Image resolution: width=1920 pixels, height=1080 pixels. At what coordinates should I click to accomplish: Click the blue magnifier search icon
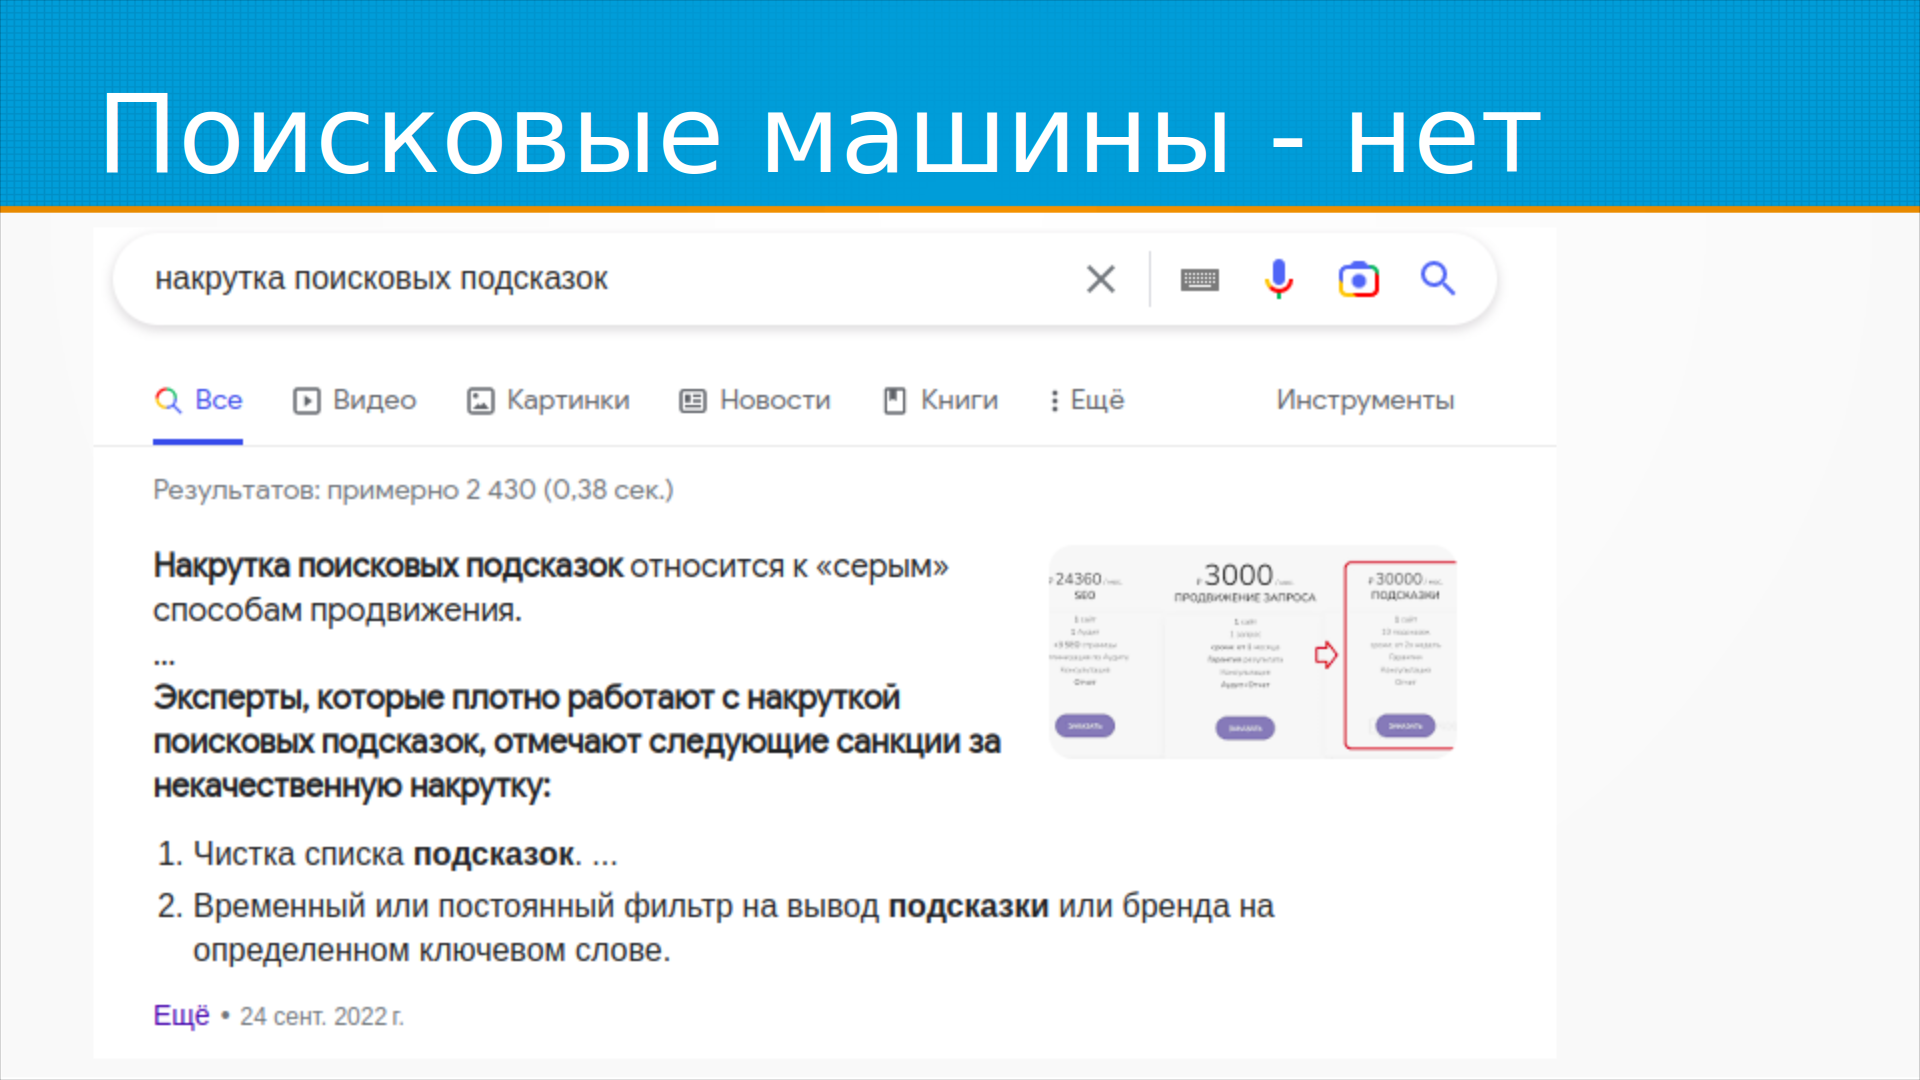click(x=1437, y=279)
